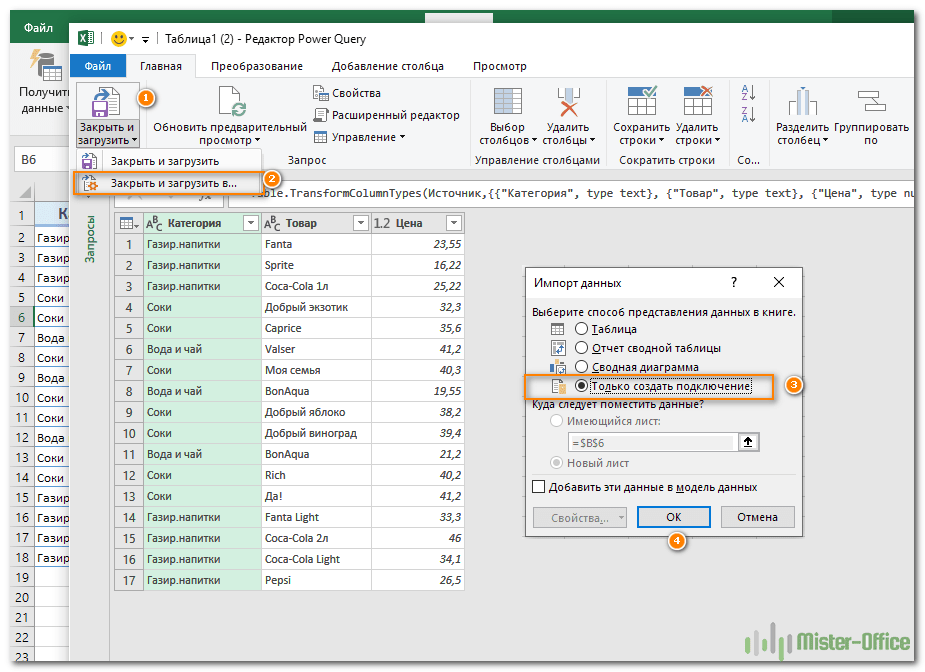Expand the Управление dropdown in ribbon
This screenshot has width=925, height=672.
(x=360, y=137)
